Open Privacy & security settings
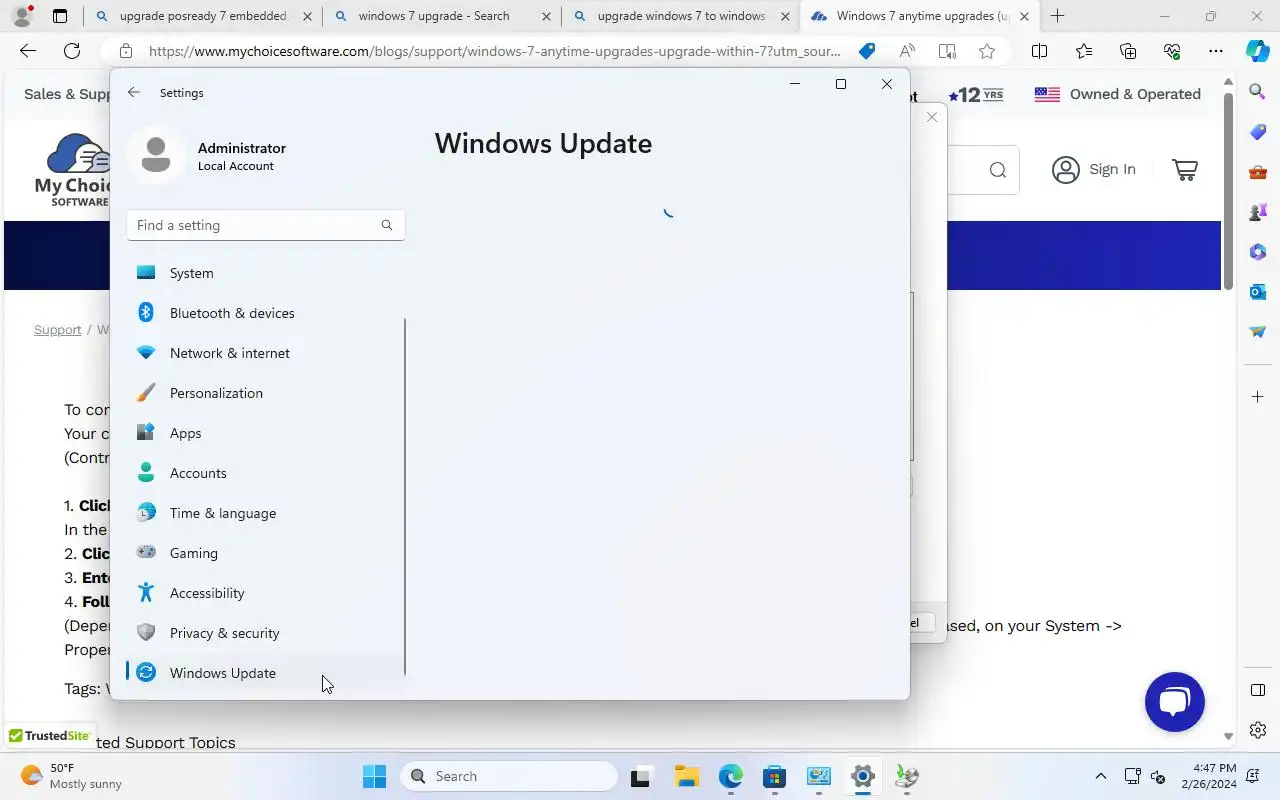The height and width of the screenshot is (800, 1280). pos(265,633)
